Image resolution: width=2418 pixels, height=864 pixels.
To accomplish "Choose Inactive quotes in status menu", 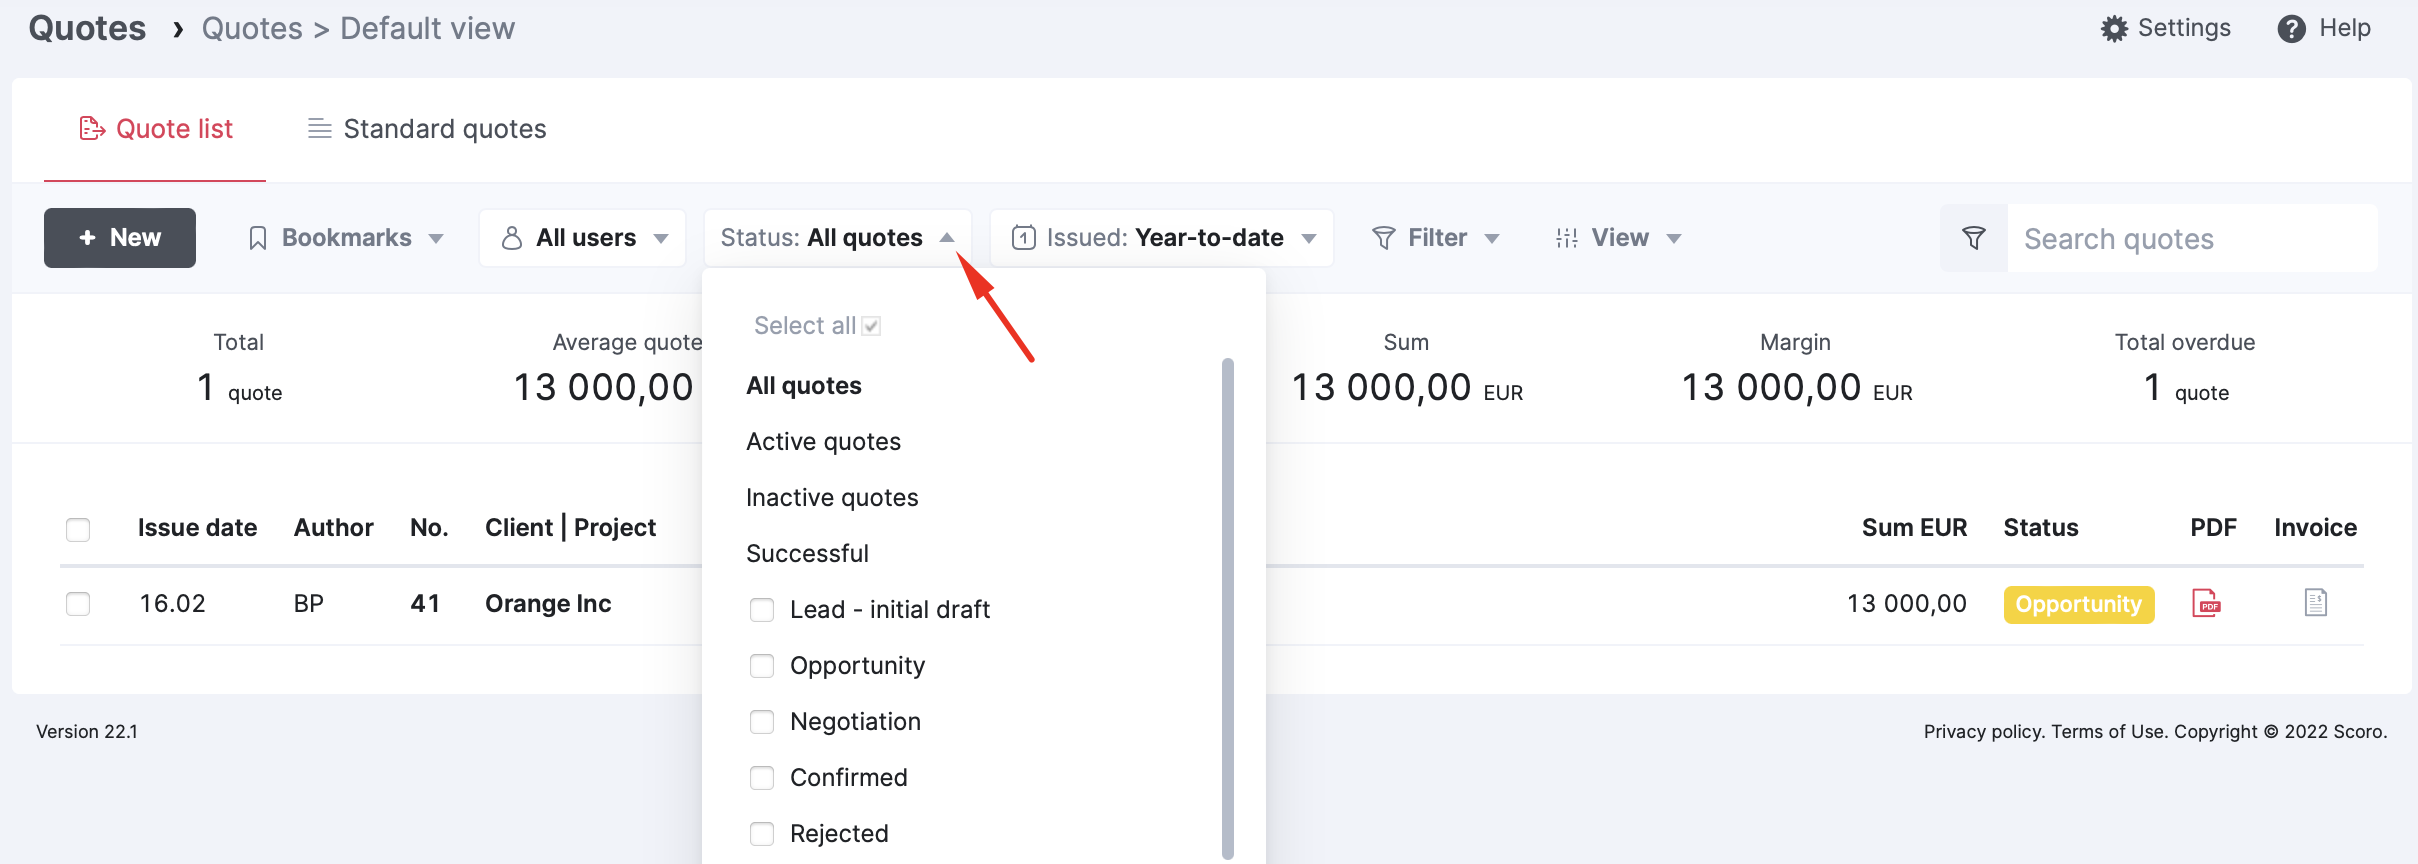I will pos(832,498).
